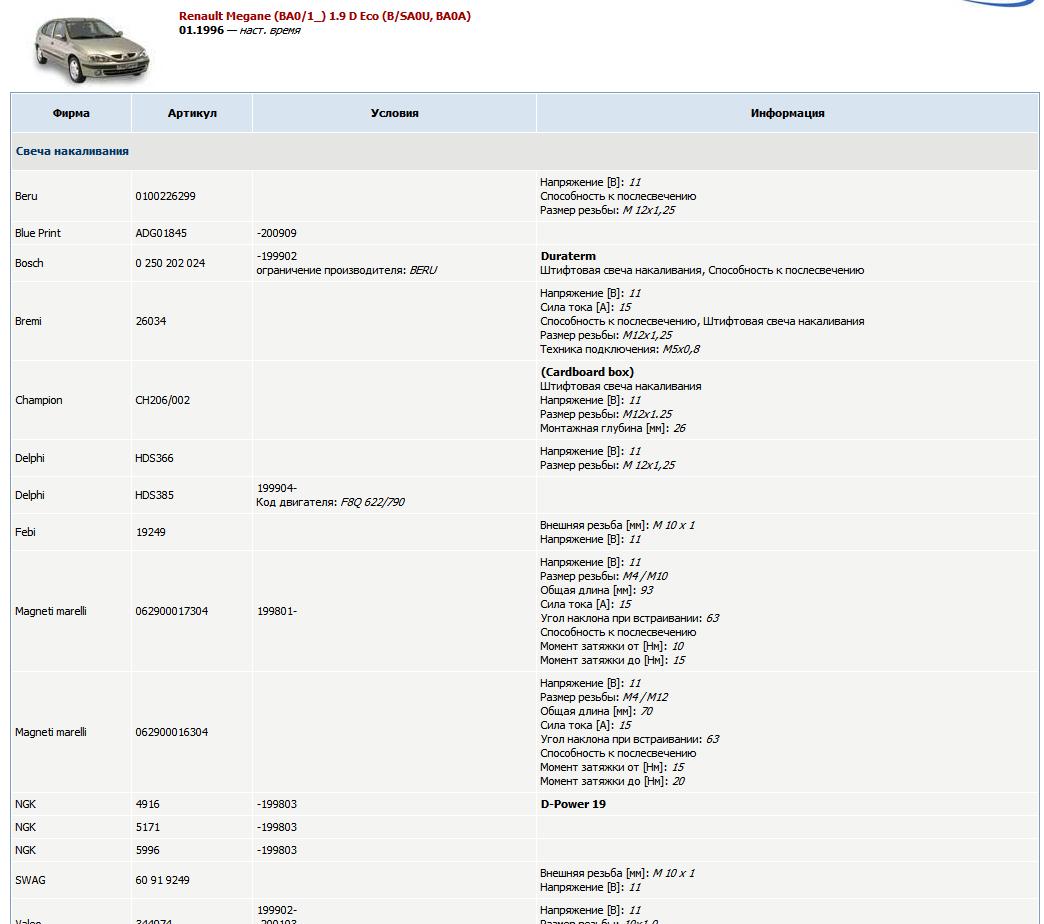This screenshot has height=924, width=1044.
Task: Click the Информация column header
Action: pos(787,113)
